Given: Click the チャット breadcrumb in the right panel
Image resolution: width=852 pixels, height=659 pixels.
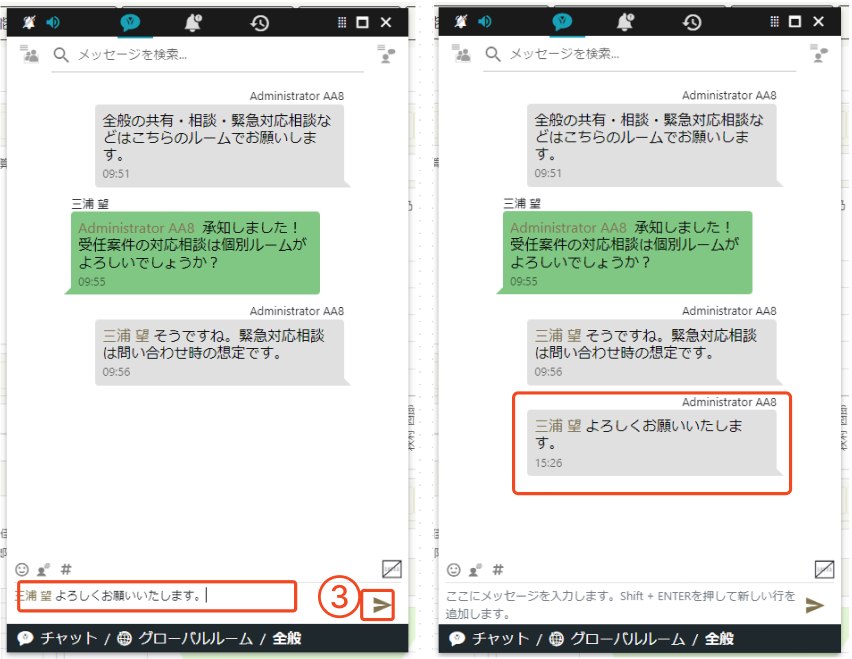Looking at the screenshot, I should (491, 638).
